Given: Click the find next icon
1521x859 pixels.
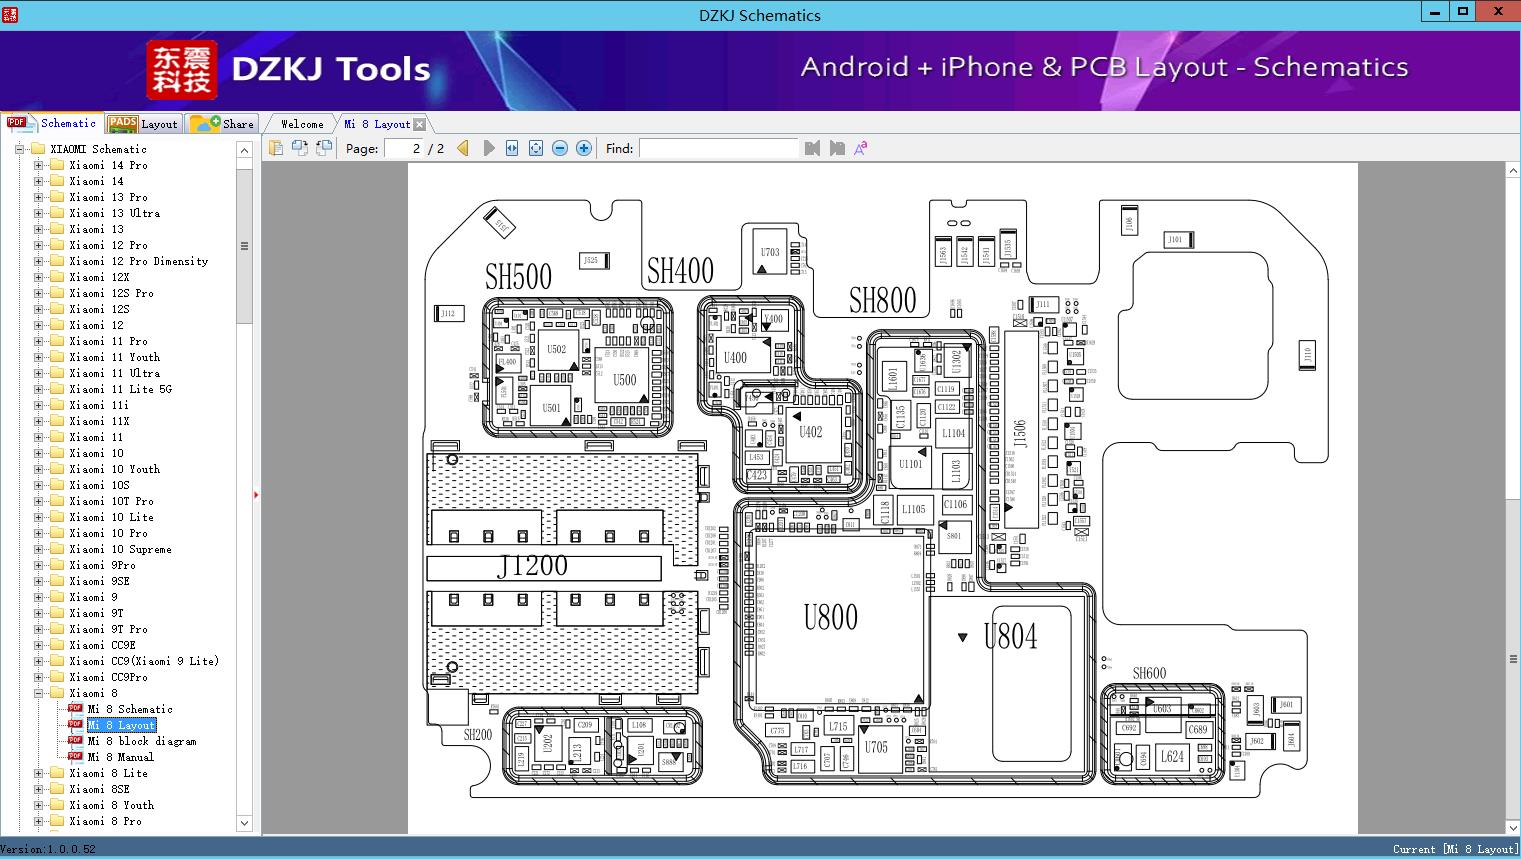Looking at the screenshot, I should point(837,148).
